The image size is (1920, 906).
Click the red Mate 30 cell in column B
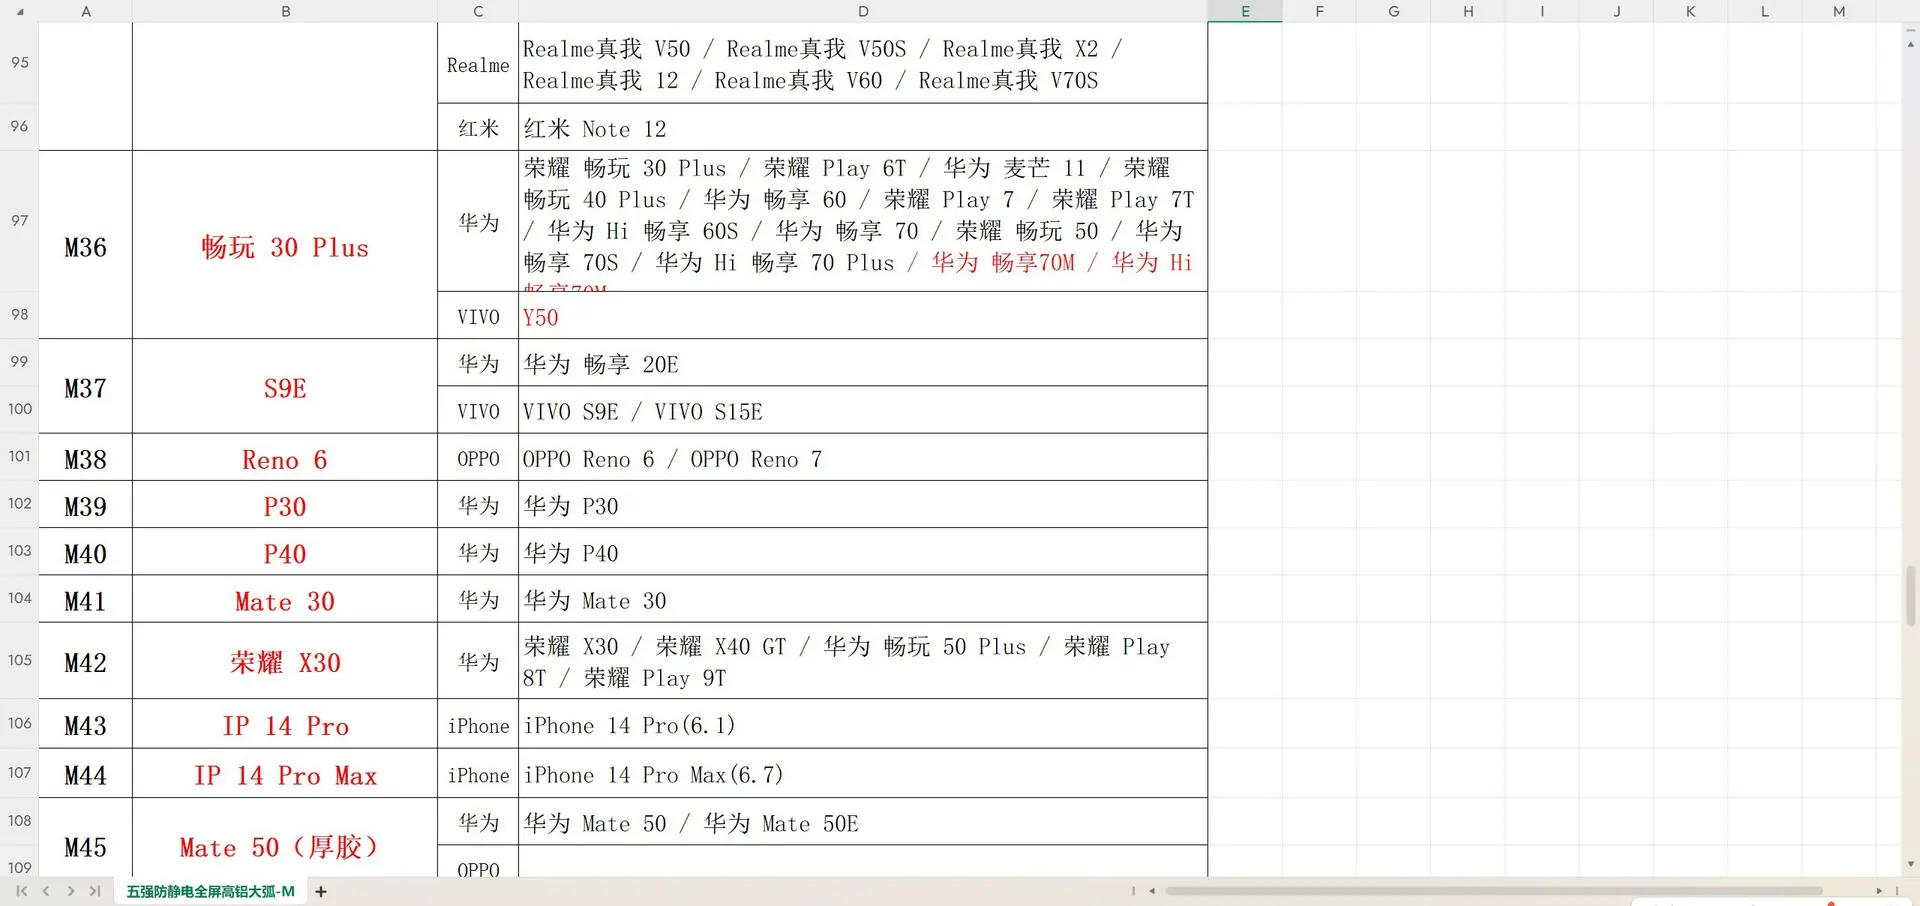(285, 600)
